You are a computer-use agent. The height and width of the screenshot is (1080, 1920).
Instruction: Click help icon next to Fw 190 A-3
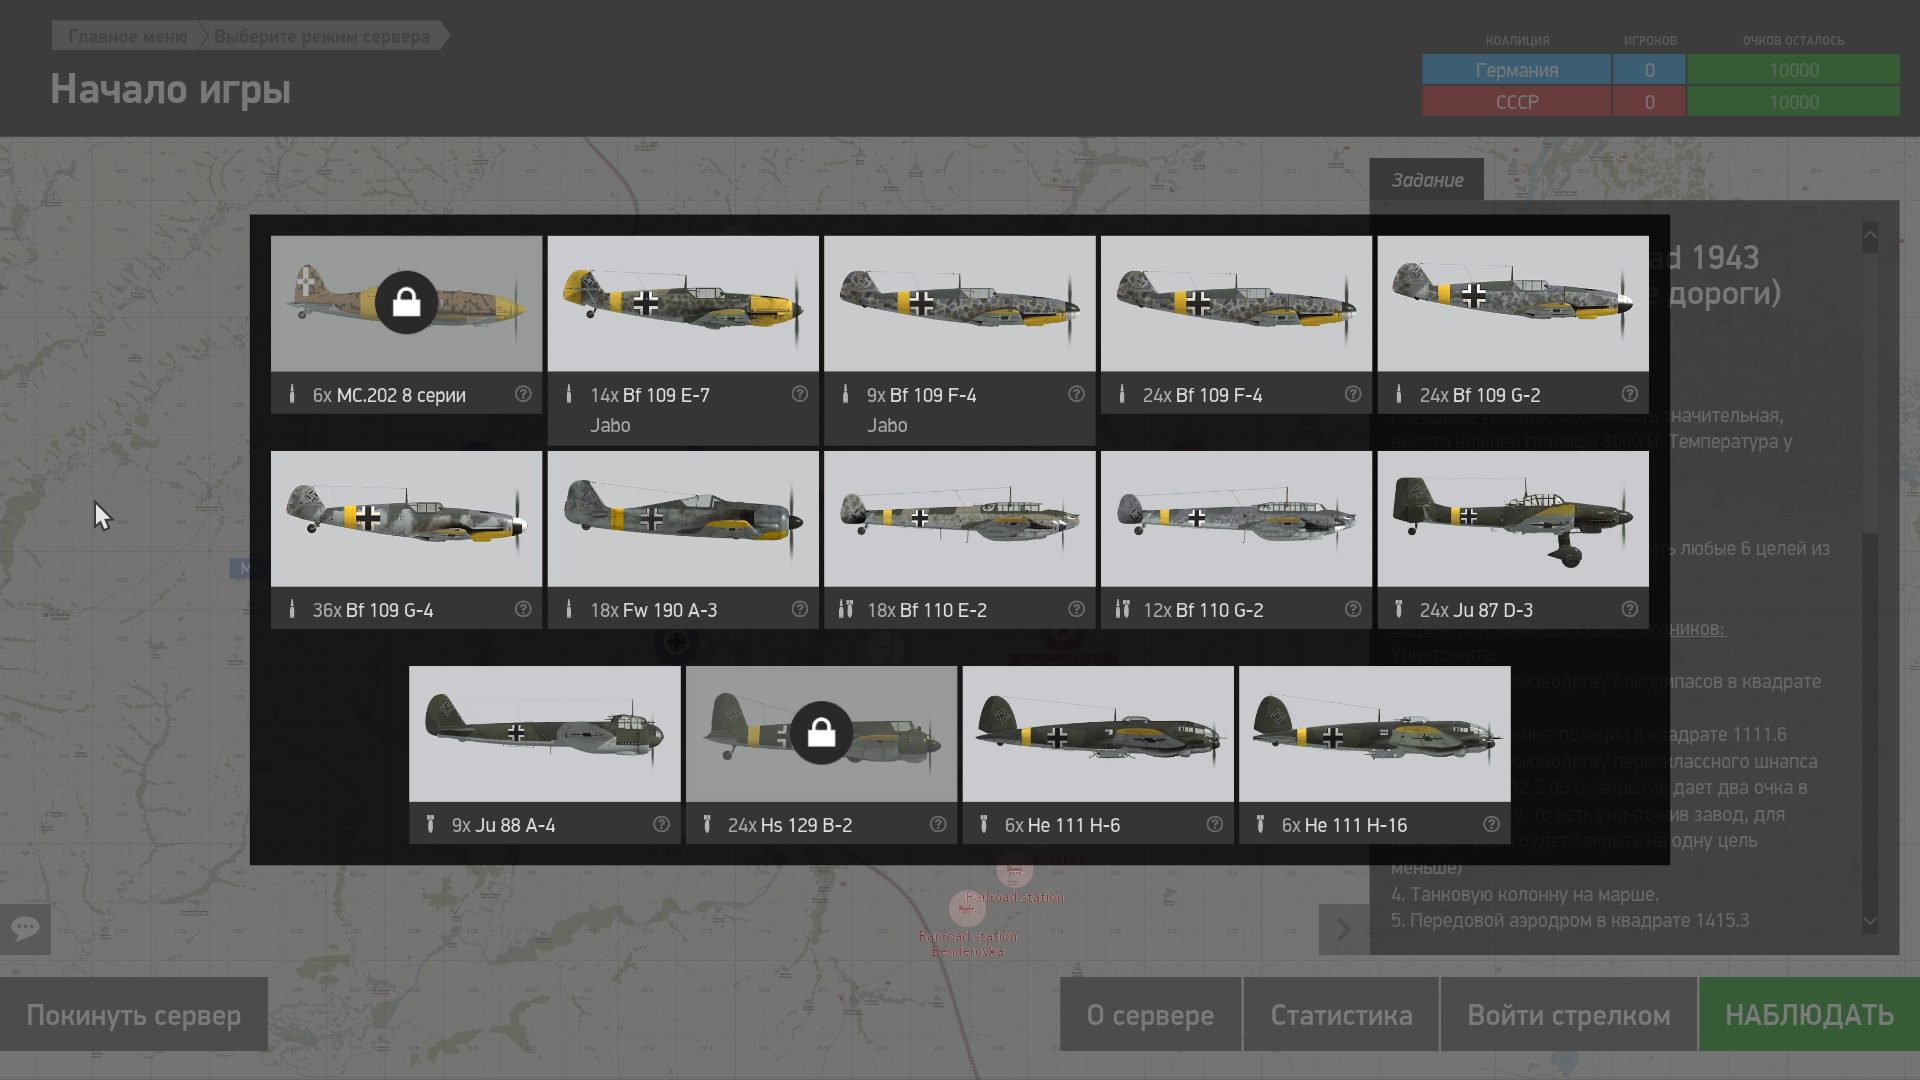(799, 609)
